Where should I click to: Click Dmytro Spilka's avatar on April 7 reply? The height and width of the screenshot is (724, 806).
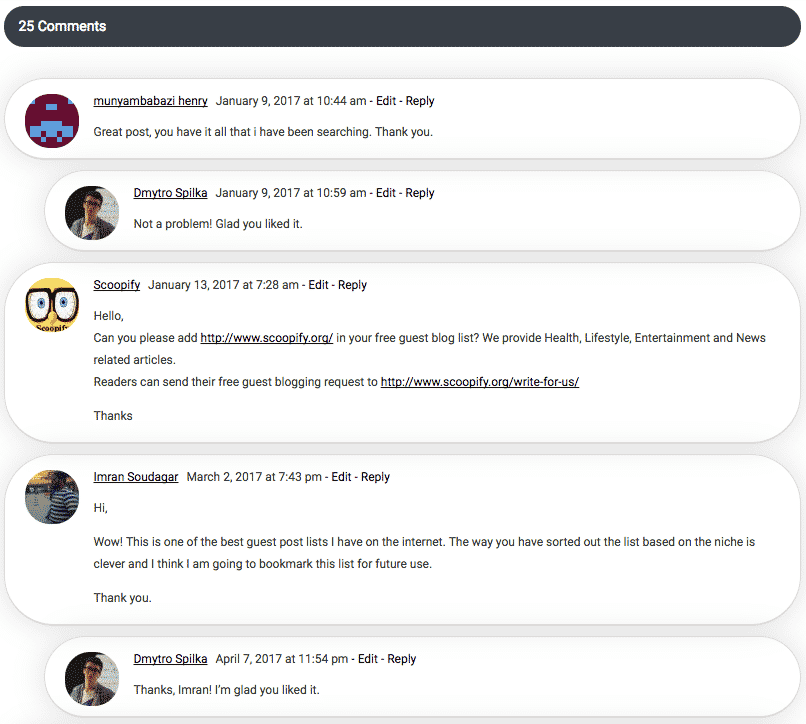coord(92,679)
